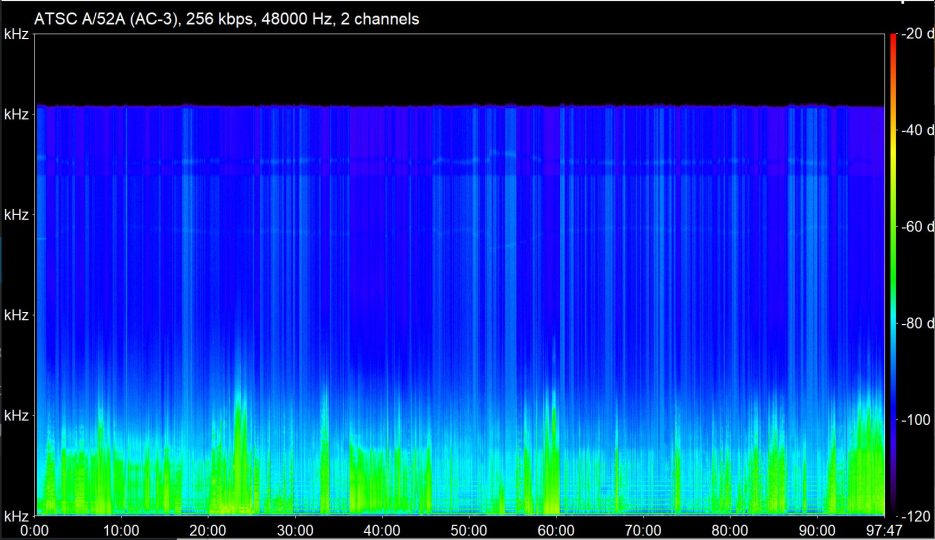Click the 20:00 time label
935x540 pixels.
coord(208,530)
